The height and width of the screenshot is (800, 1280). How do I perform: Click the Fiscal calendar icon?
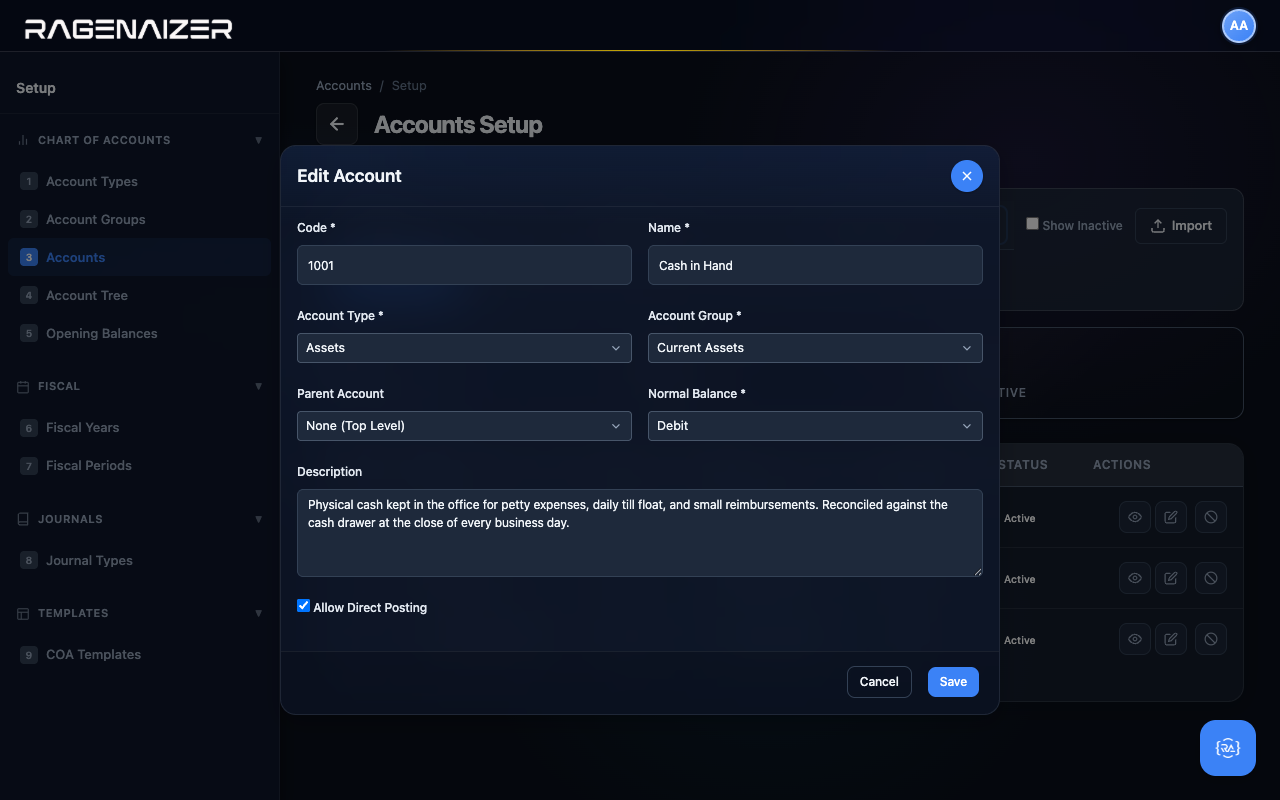point(23,386)
